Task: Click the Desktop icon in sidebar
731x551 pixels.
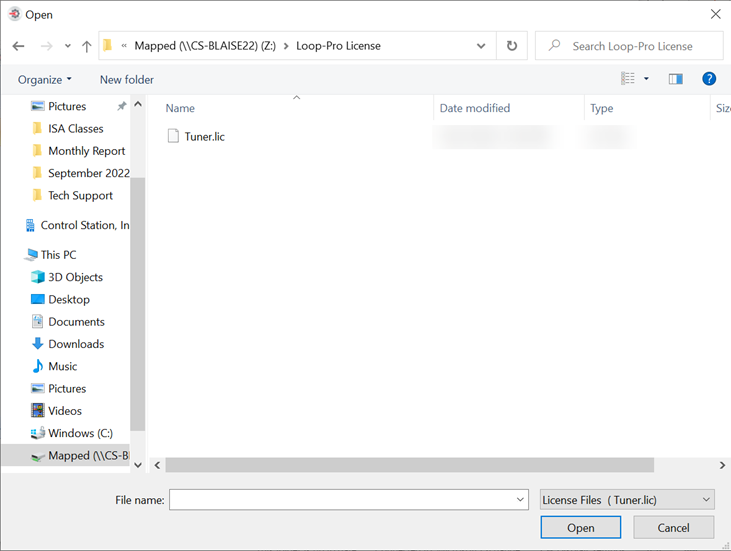Action: (x=37, y=299)
